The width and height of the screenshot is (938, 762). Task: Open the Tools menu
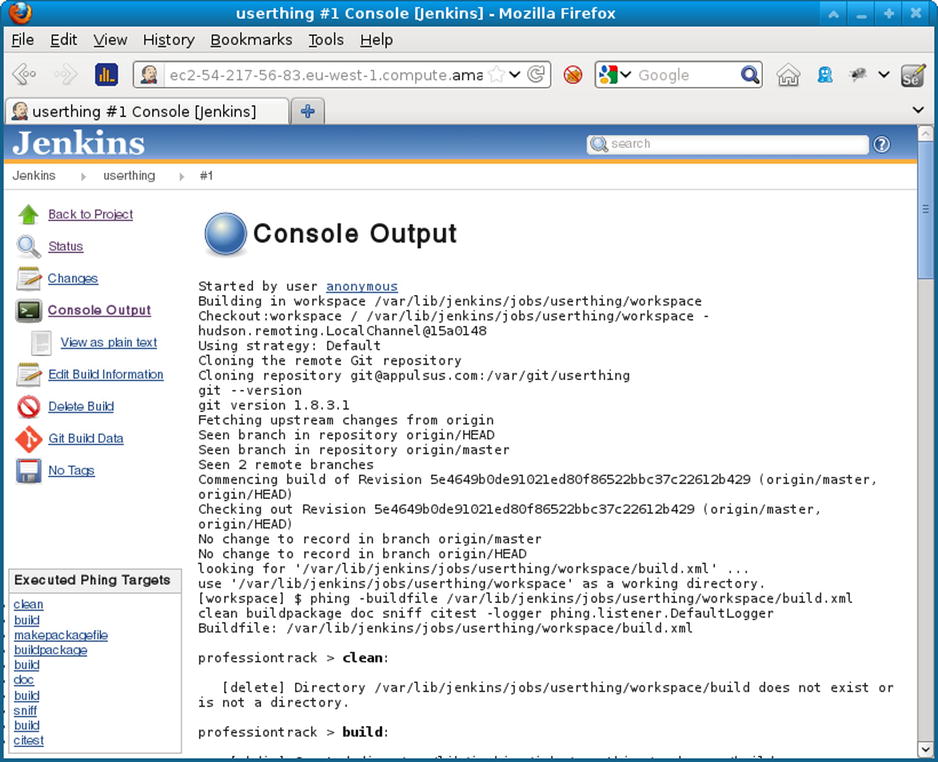coord(326,40)
